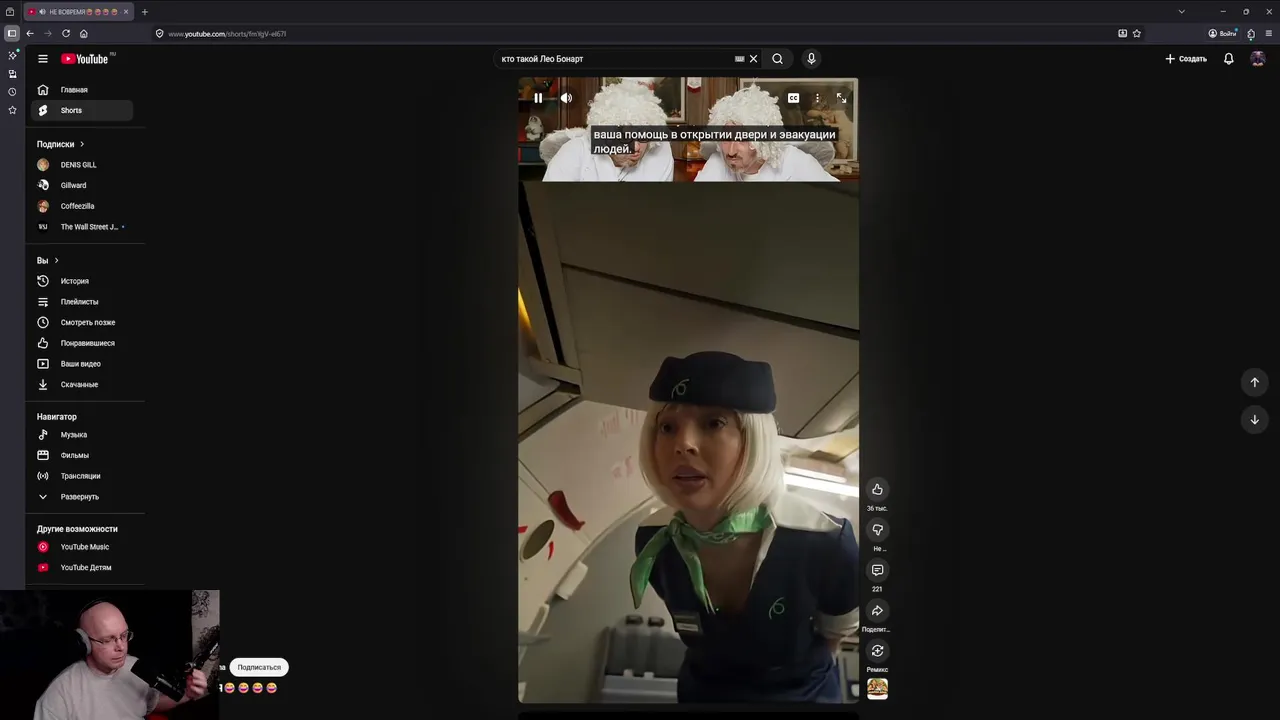Screen dimensions: 1280x720
Task: Go to the previous Short with up arrow
Action: tap(1254, 382)
